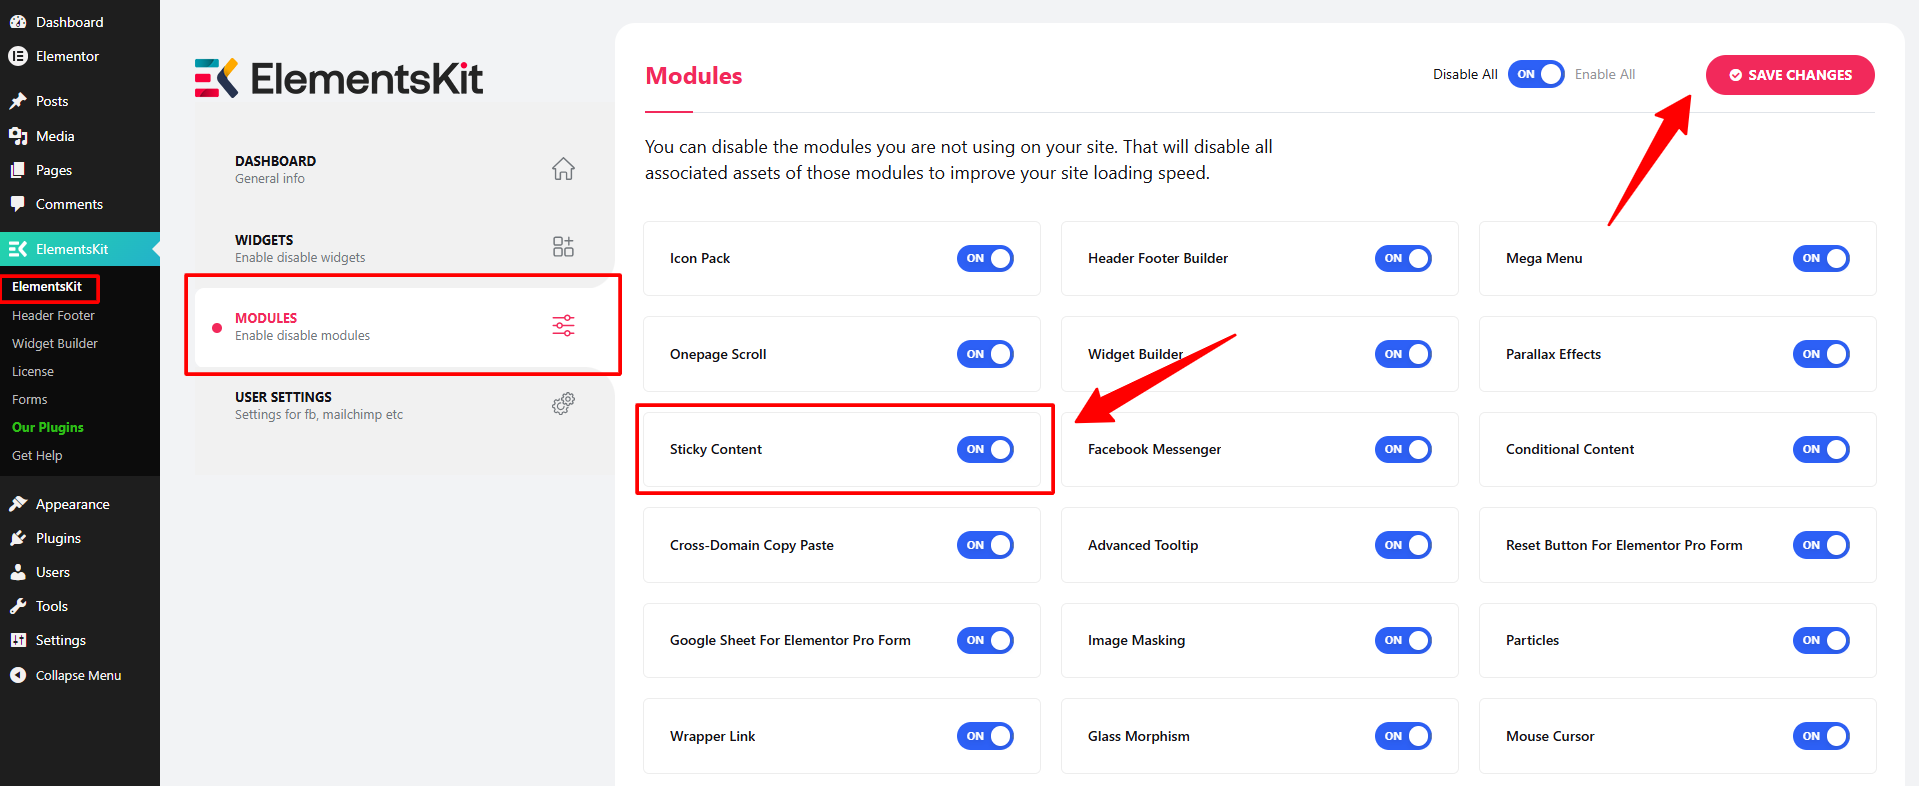Open the Our Plugins link

pos(48,427)
